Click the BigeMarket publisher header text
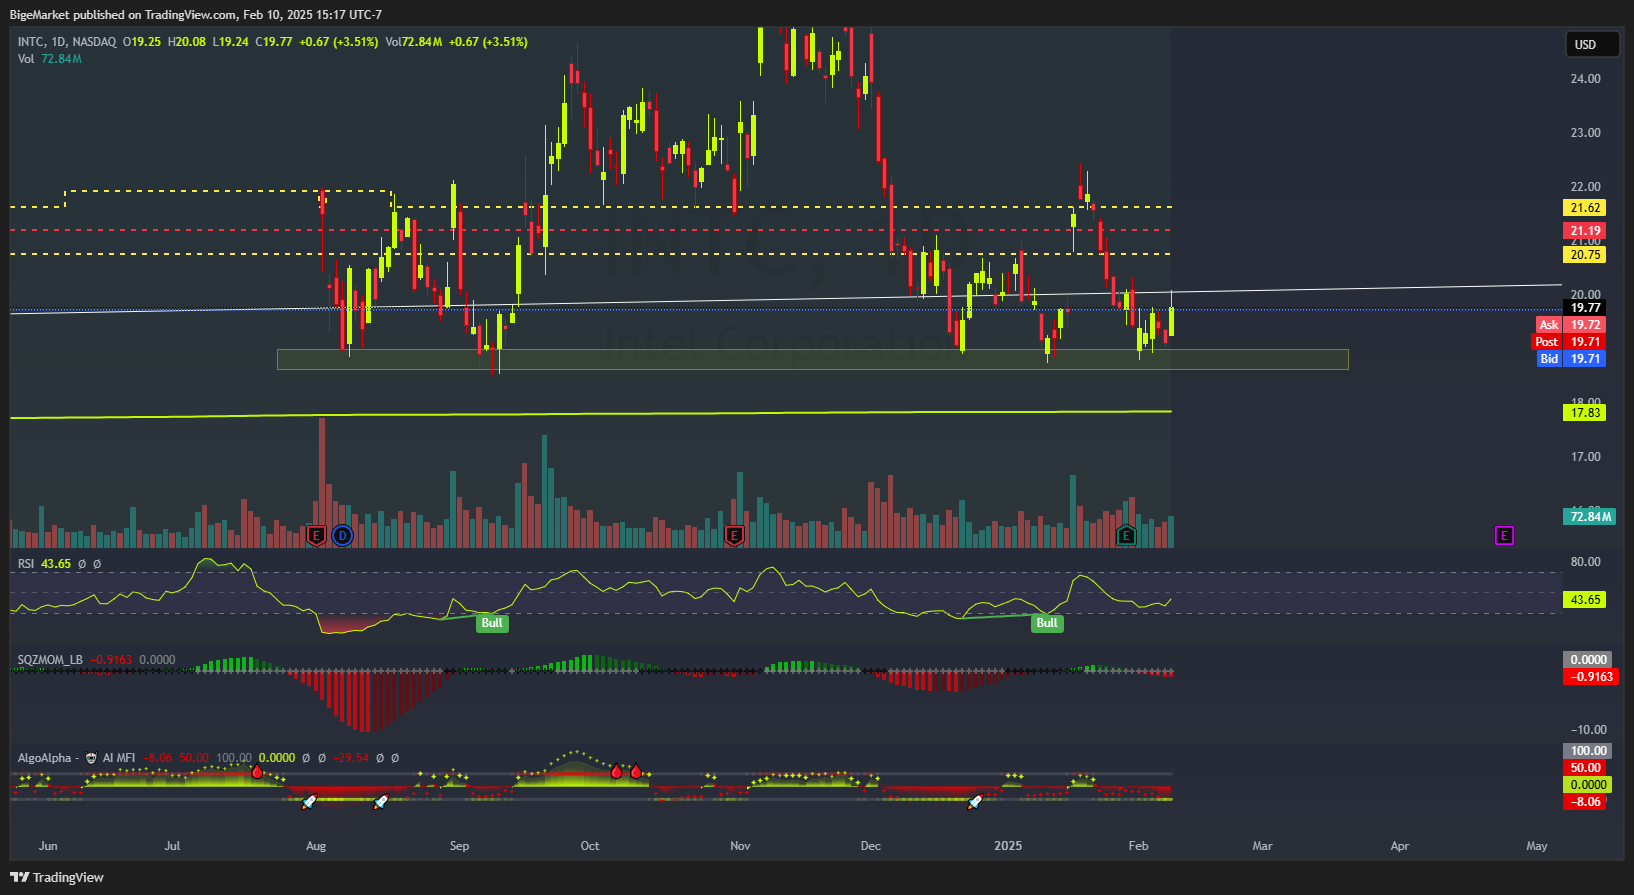 pos(196,15)
